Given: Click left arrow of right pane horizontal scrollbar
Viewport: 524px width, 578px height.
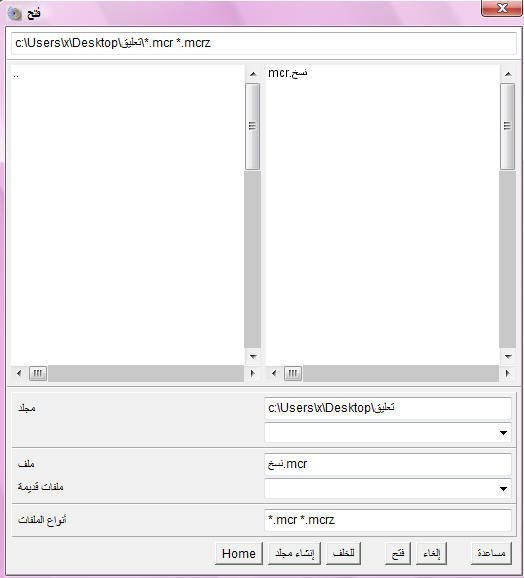Looking at the screenshot, I should [x=274, y=373].
